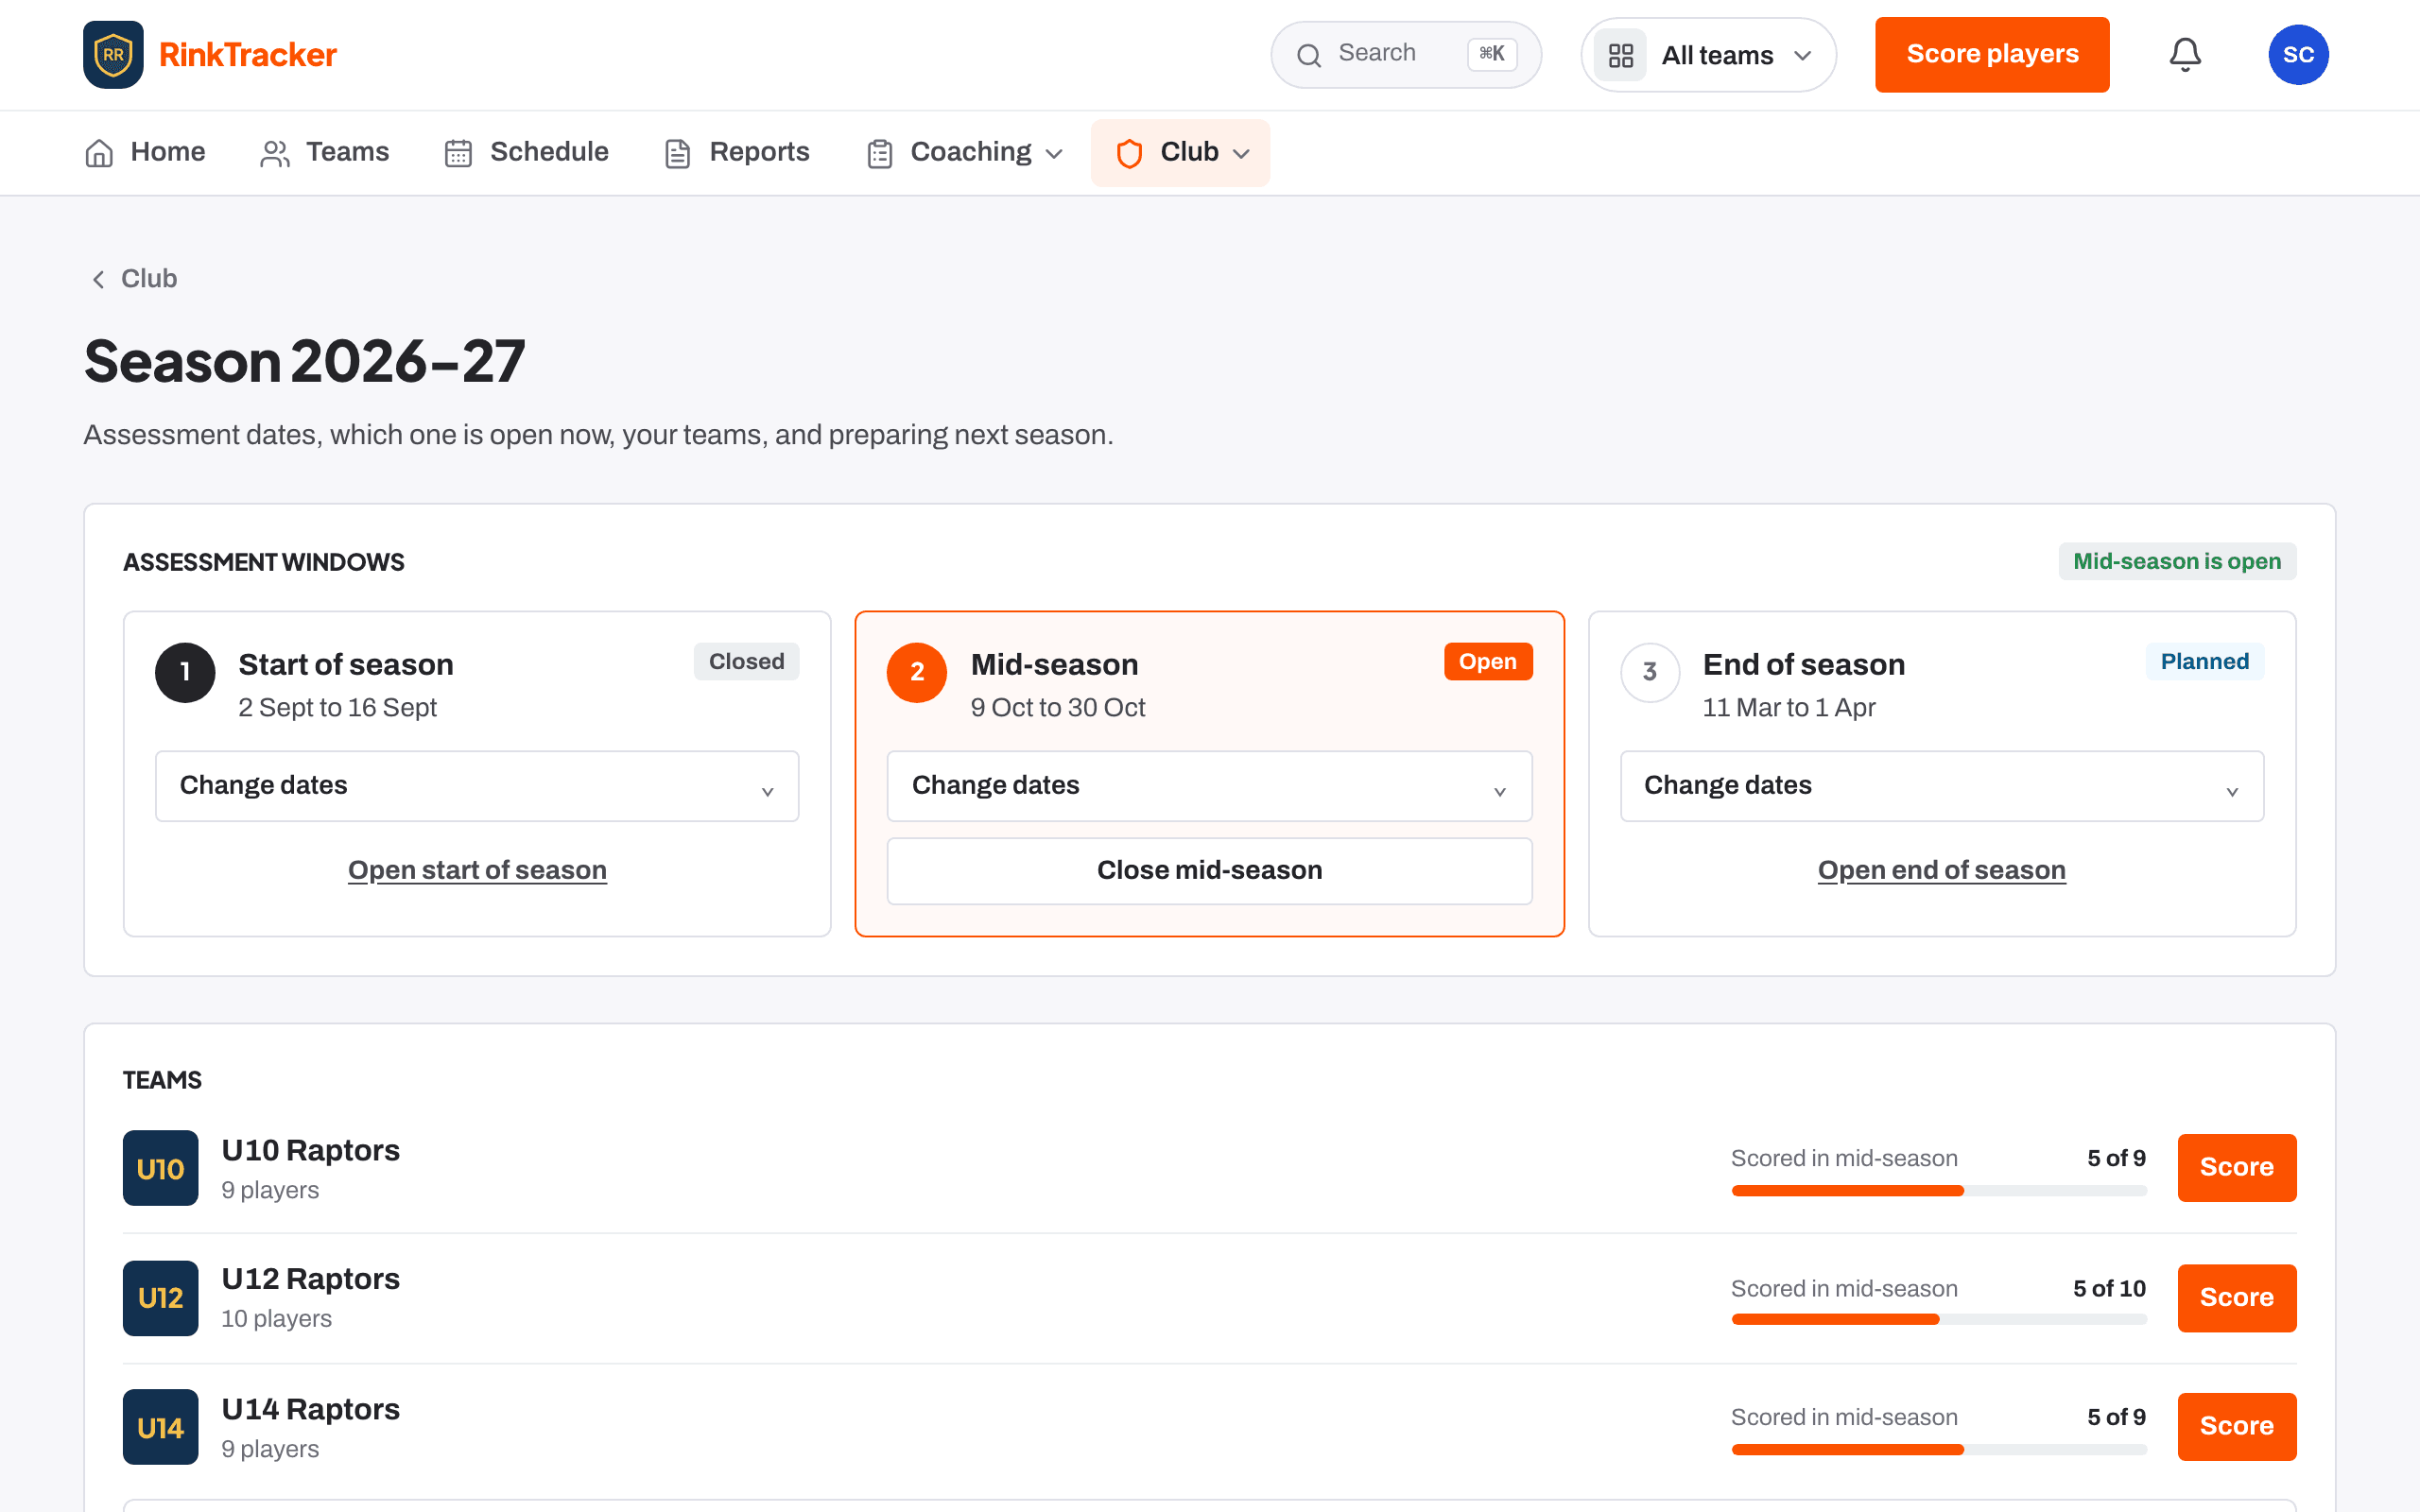The width and height of the screenshot is (2420, 1512).
Task: Click the step 2 Mid-season circle
Action: (917, 672)
